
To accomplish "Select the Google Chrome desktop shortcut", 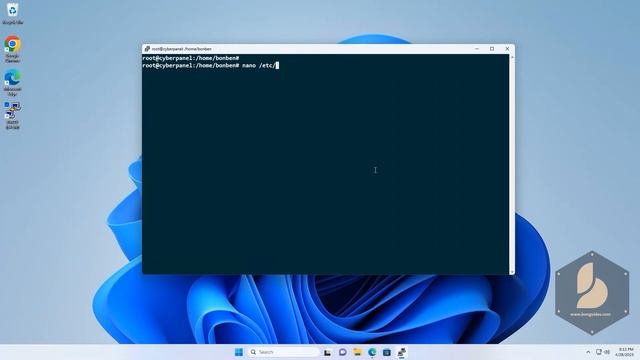I will (x=12, y=49).
